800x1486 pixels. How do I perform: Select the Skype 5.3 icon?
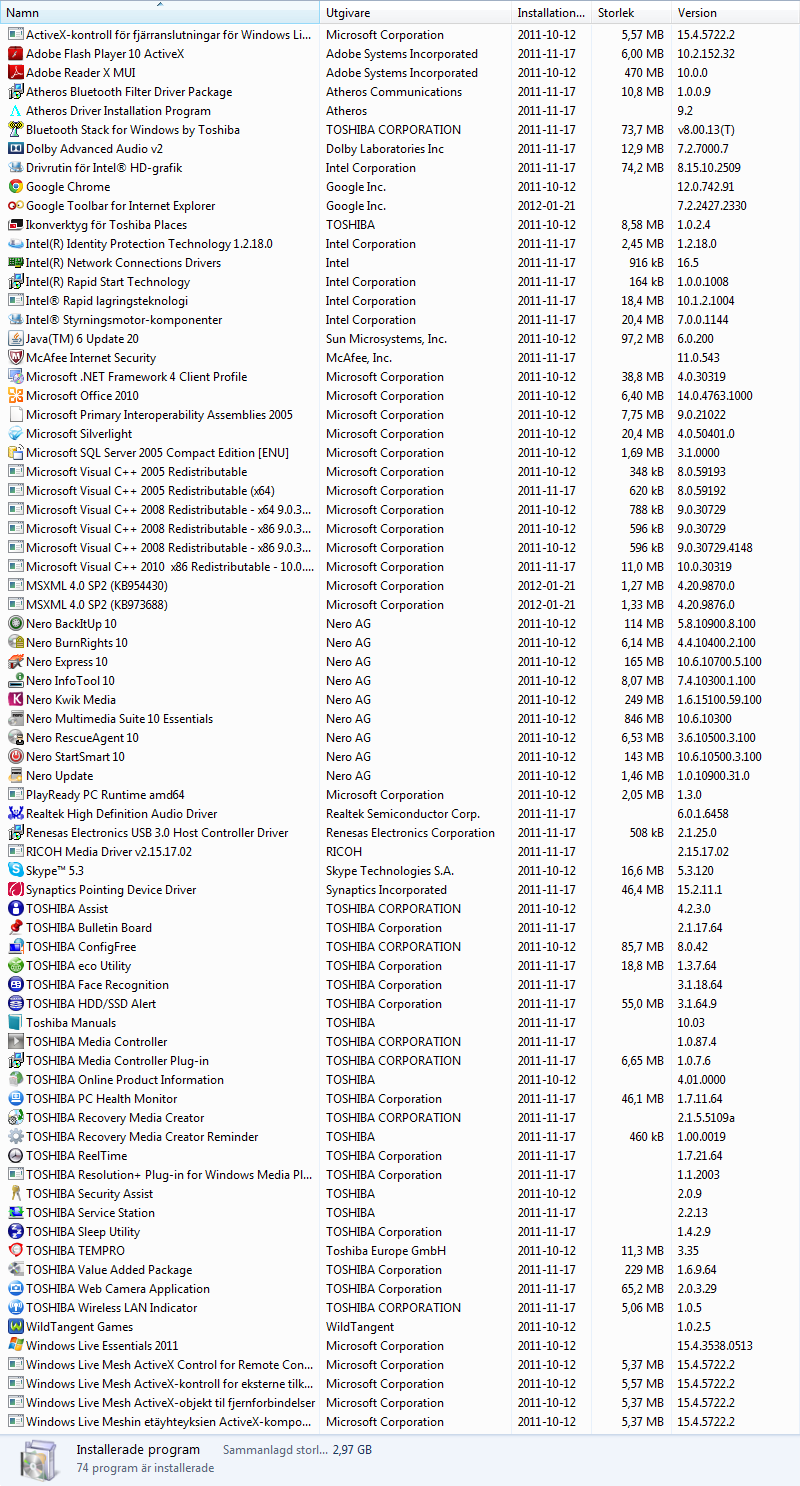[16, 871]
